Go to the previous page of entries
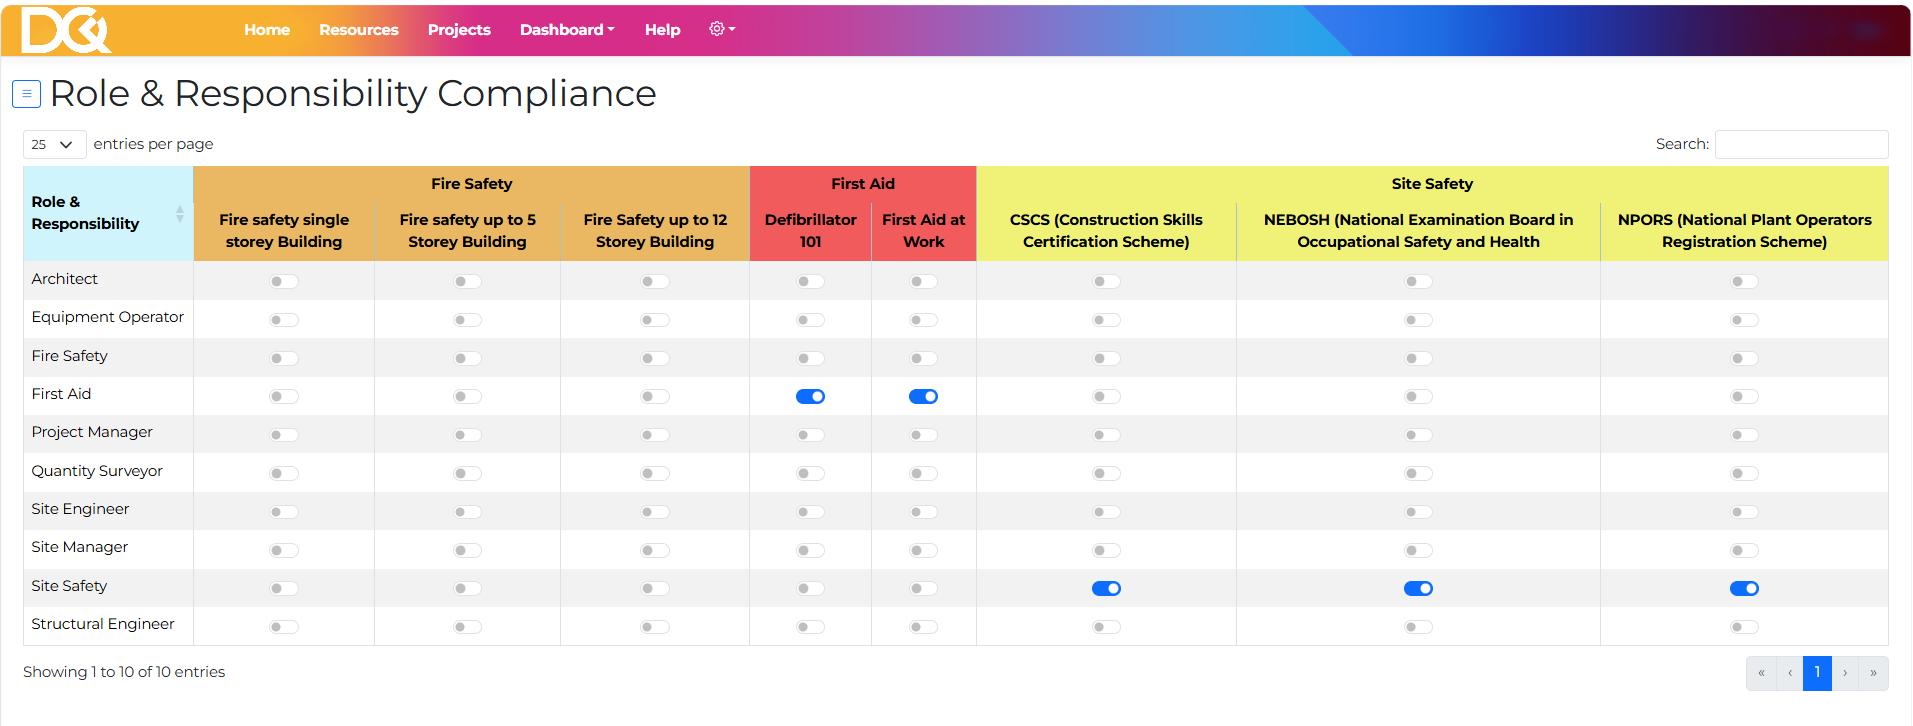The width and height of the screenshot is (1913, 726). pyautogui.click(x=1789, y=673)
